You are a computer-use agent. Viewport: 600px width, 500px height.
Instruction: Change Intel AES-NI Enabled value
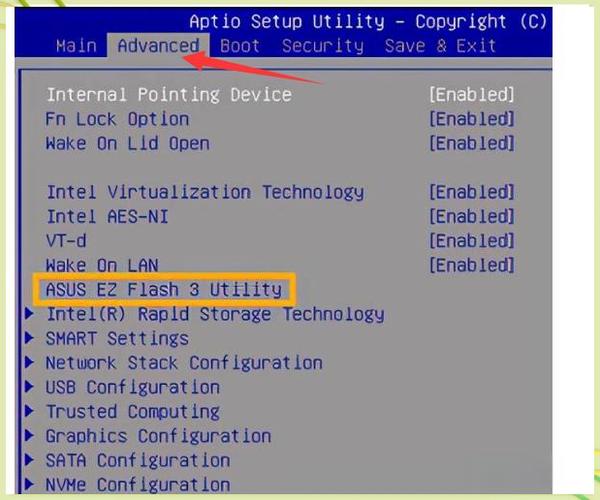pos(471,216)
